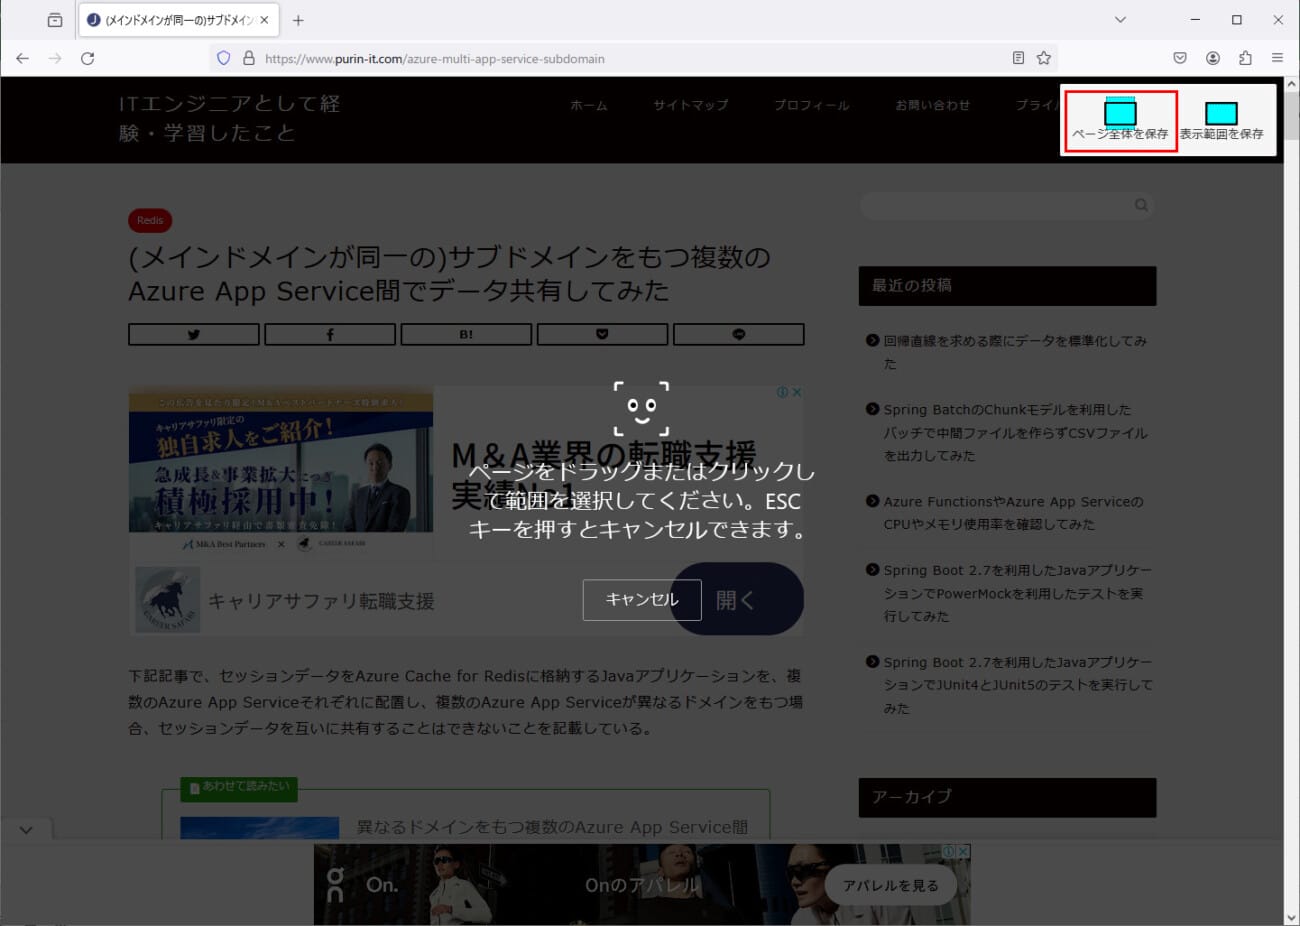Share article via Twitter button
The width and height of the screenshot is (1300, 926).
tap(194, 334)
